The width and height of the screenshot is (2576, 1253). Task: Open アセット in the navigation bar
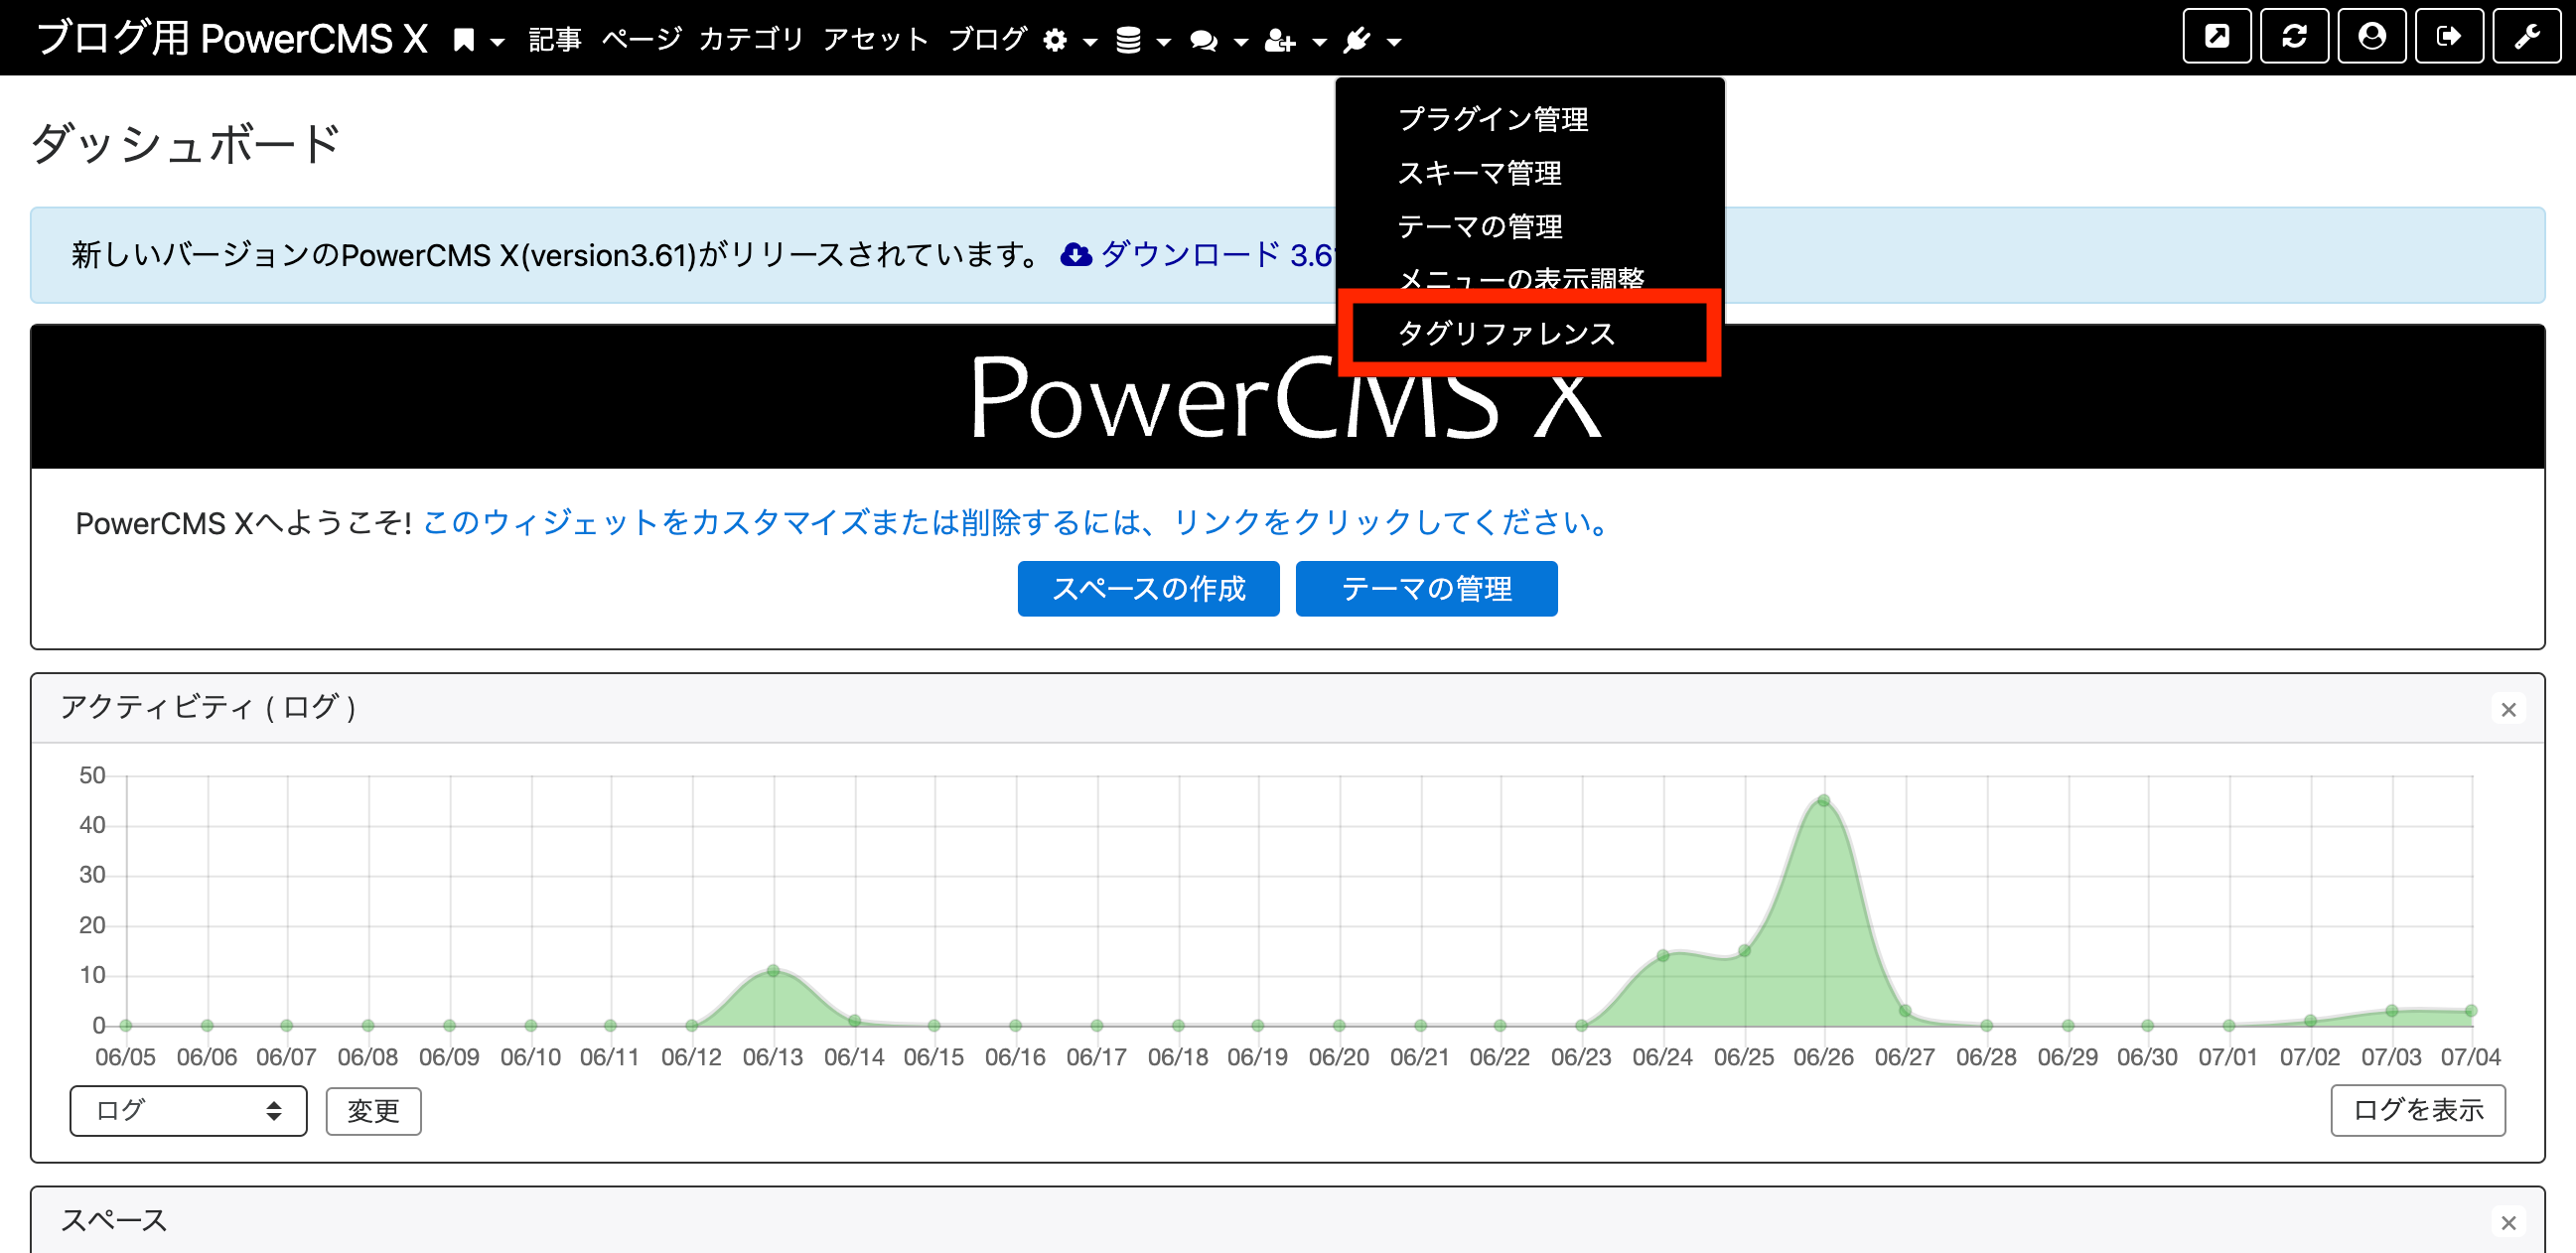876,40
